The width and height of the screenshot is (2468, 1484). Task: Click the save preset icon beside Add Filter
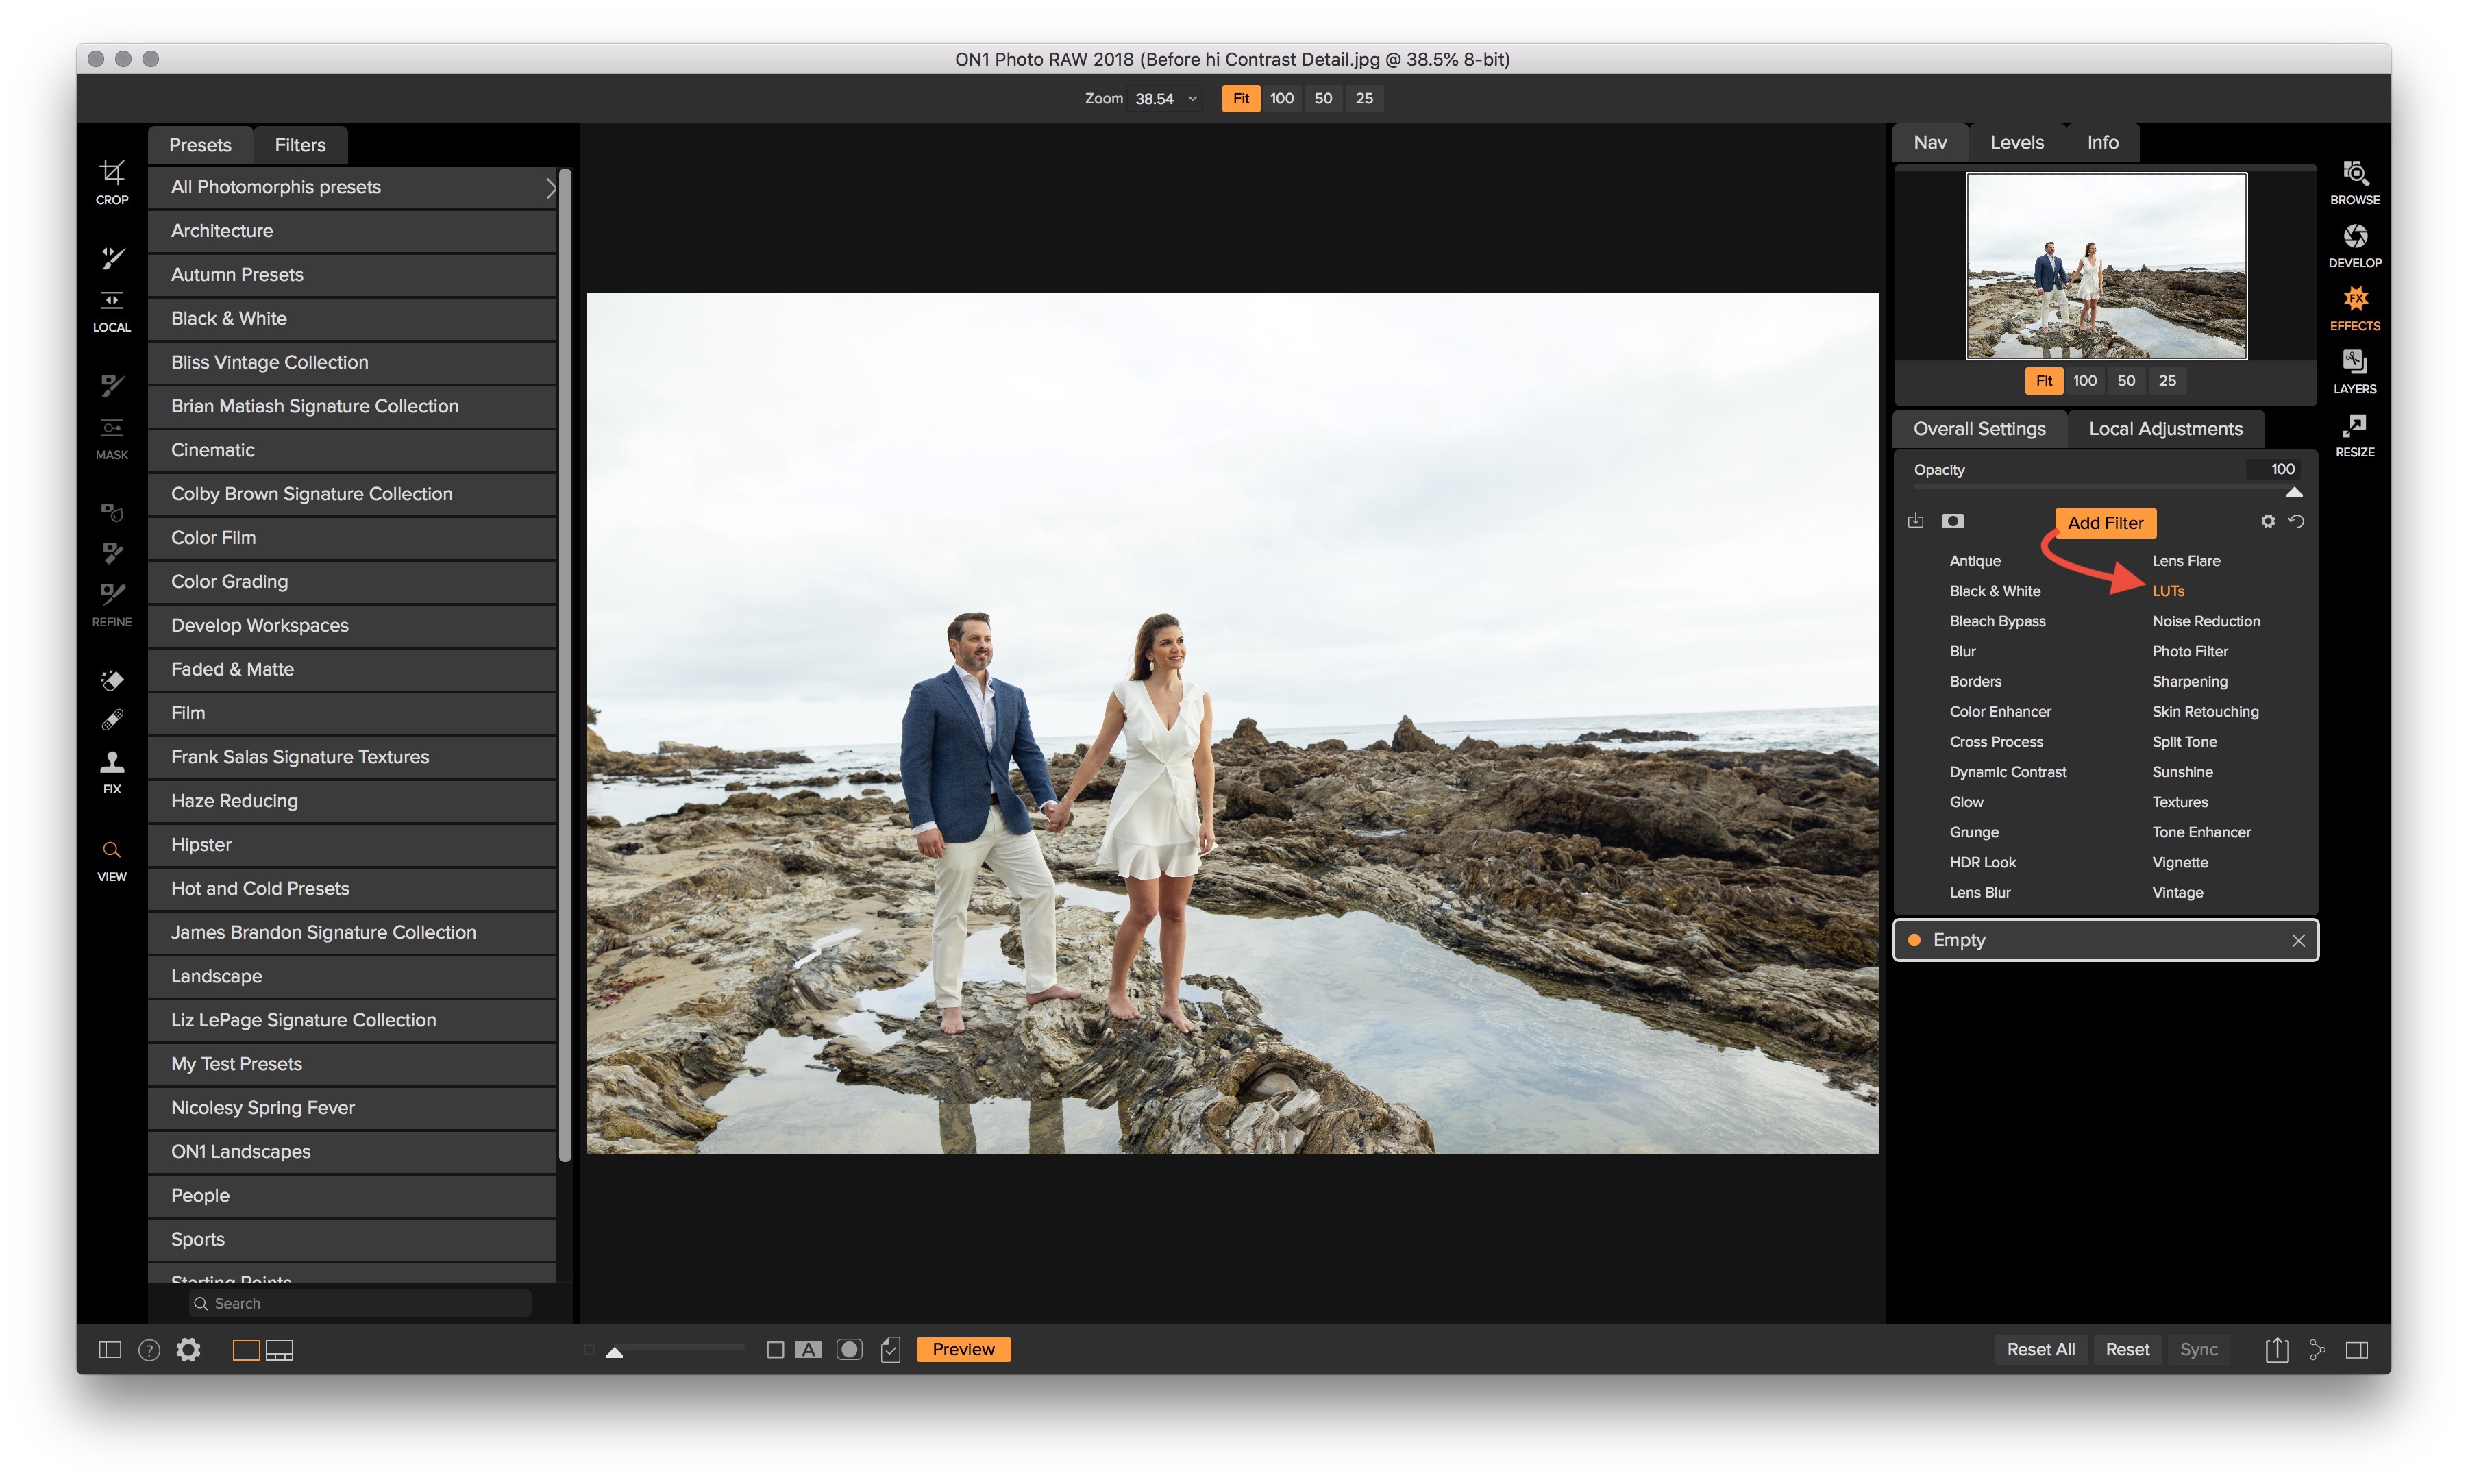pos(1915,521)
